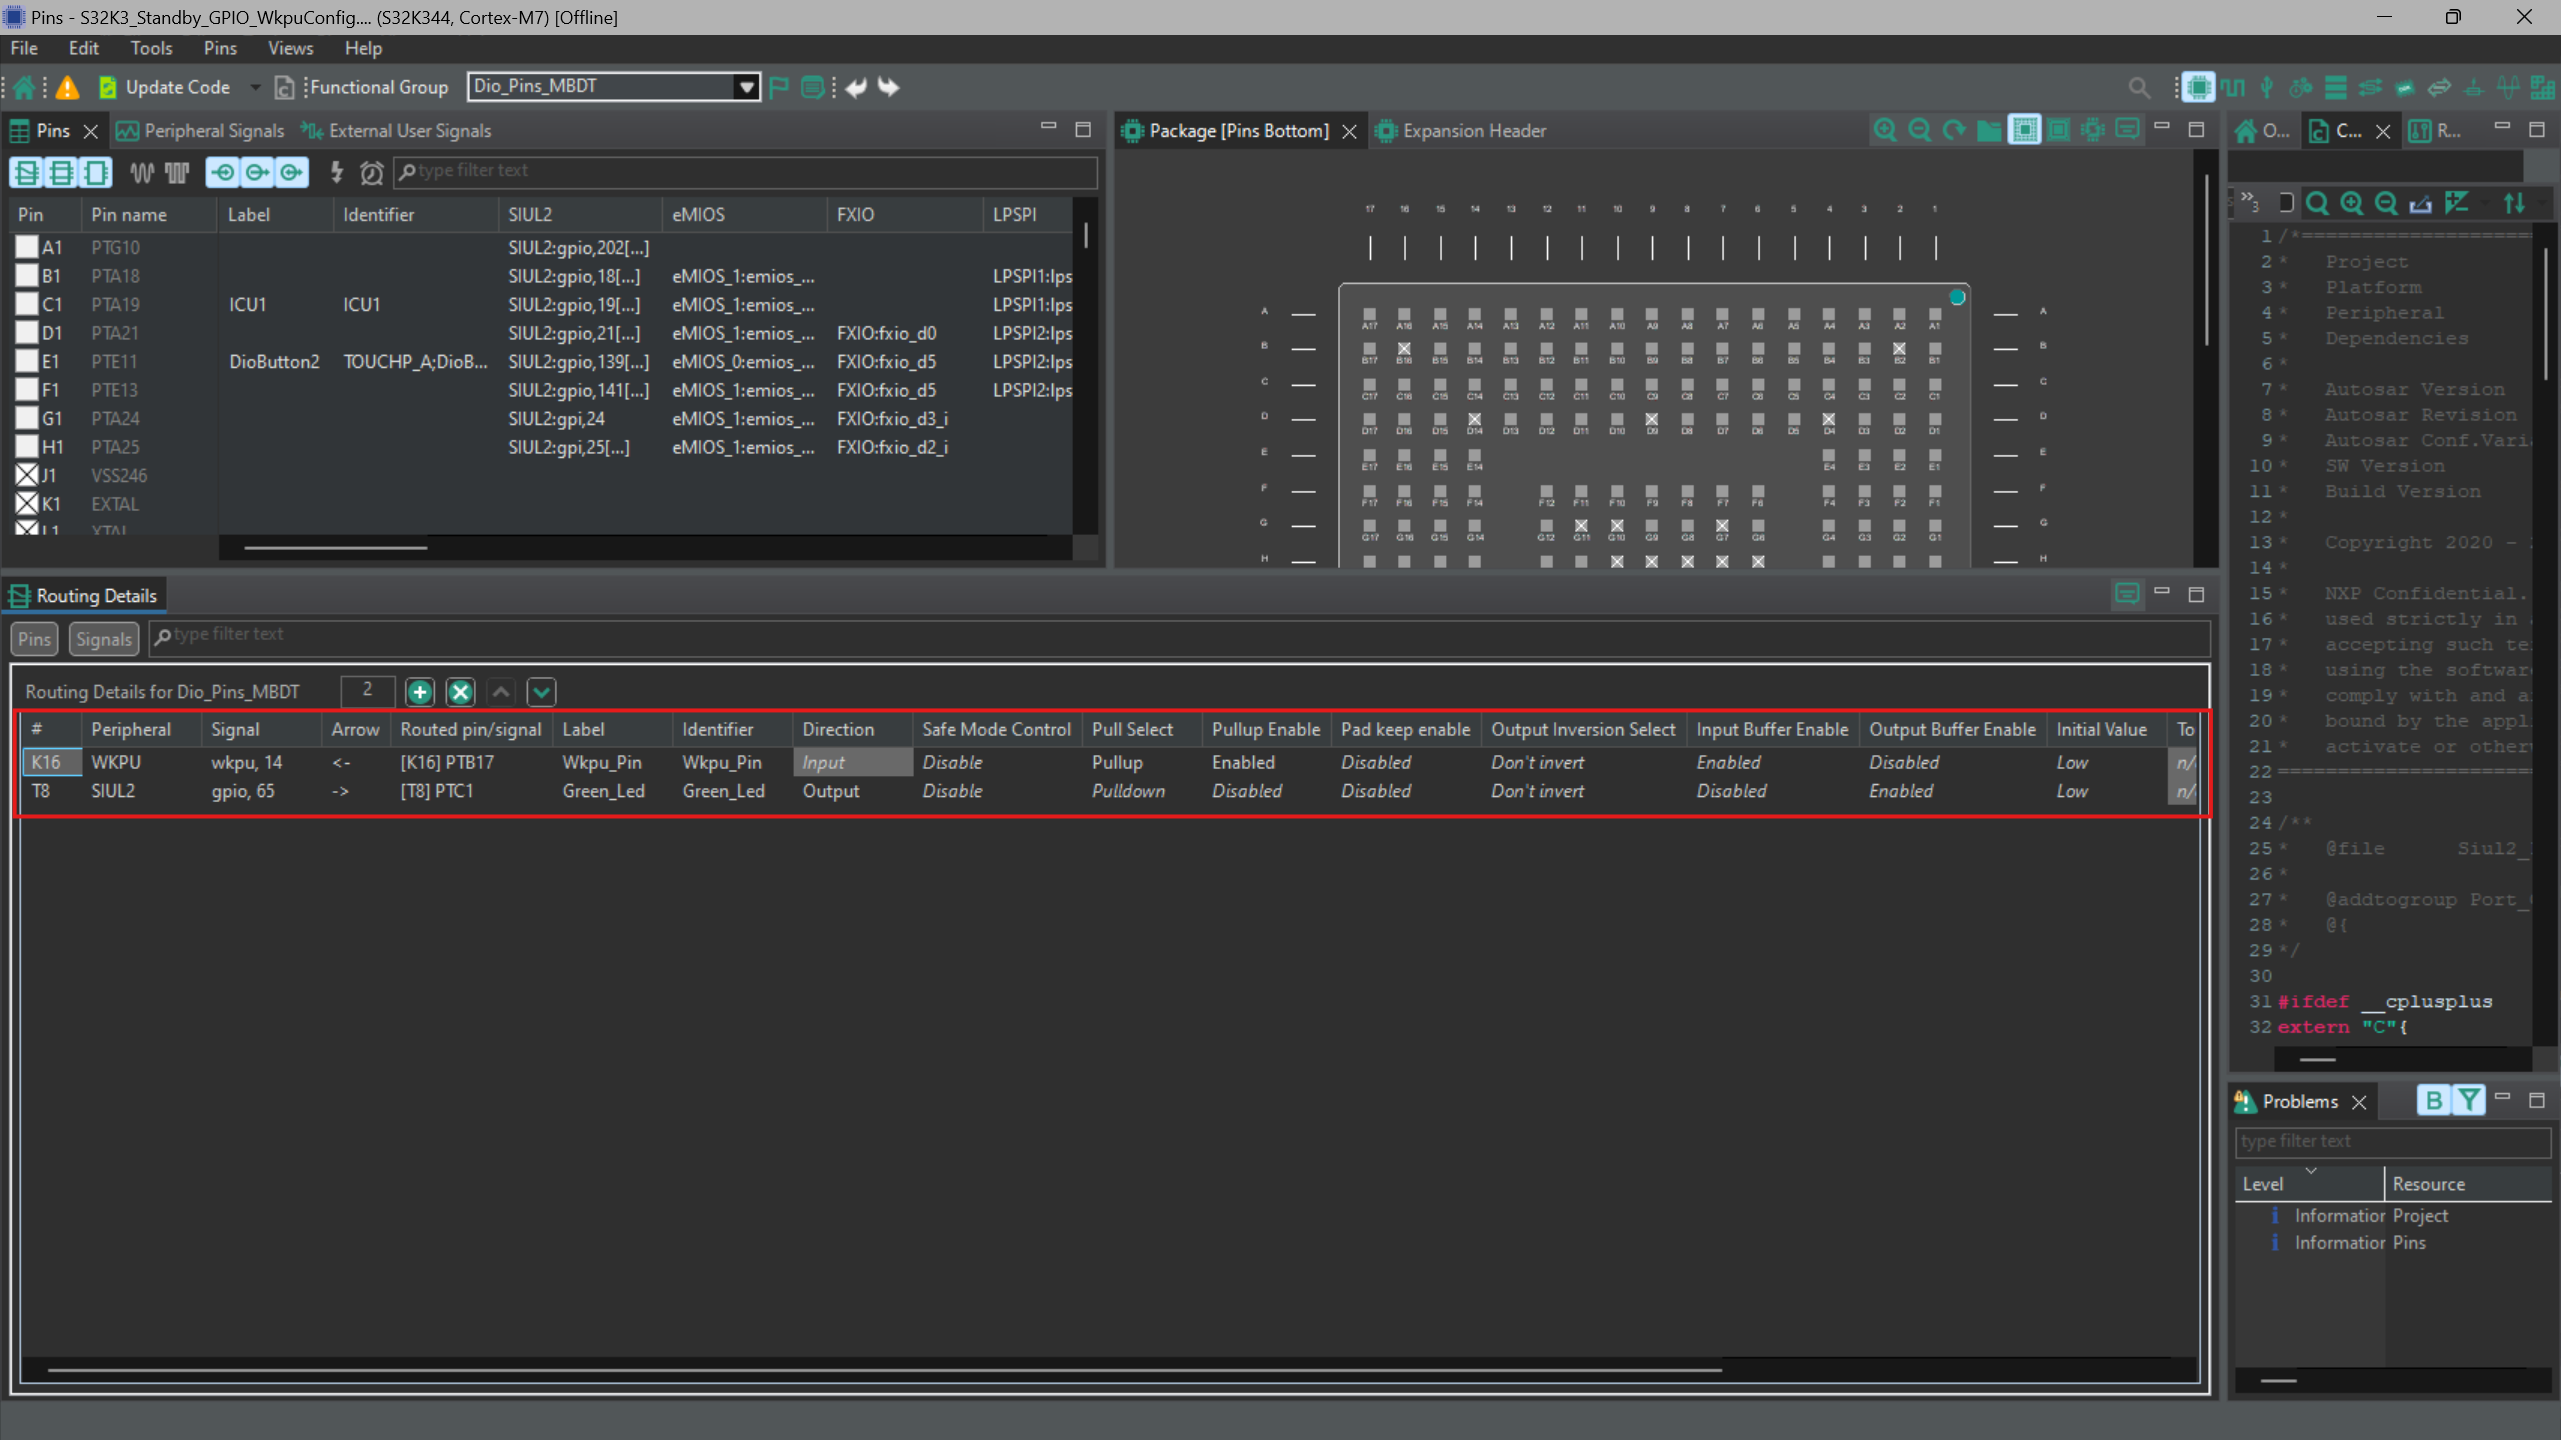Open the Update Code dropdown arrow
The height and width of the screenshot is (1440, 2561).
coord(255,87)
